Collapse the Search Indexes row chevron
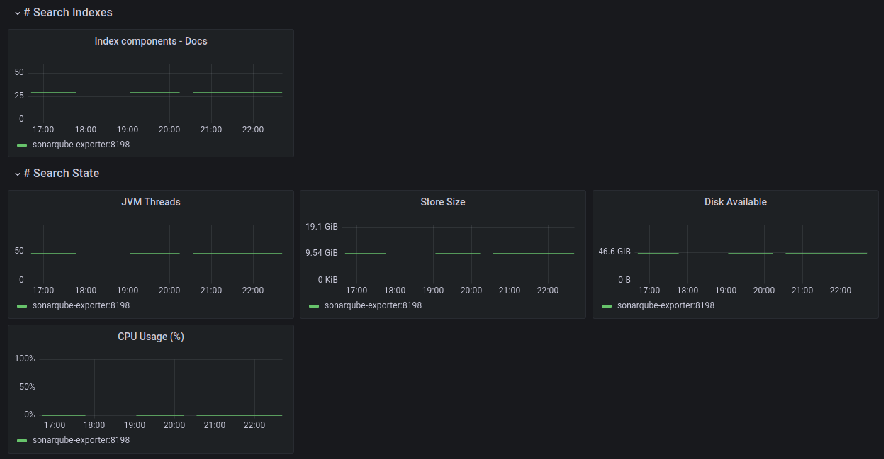Viewport: 884px width, 459px height. tap(18, 13)
